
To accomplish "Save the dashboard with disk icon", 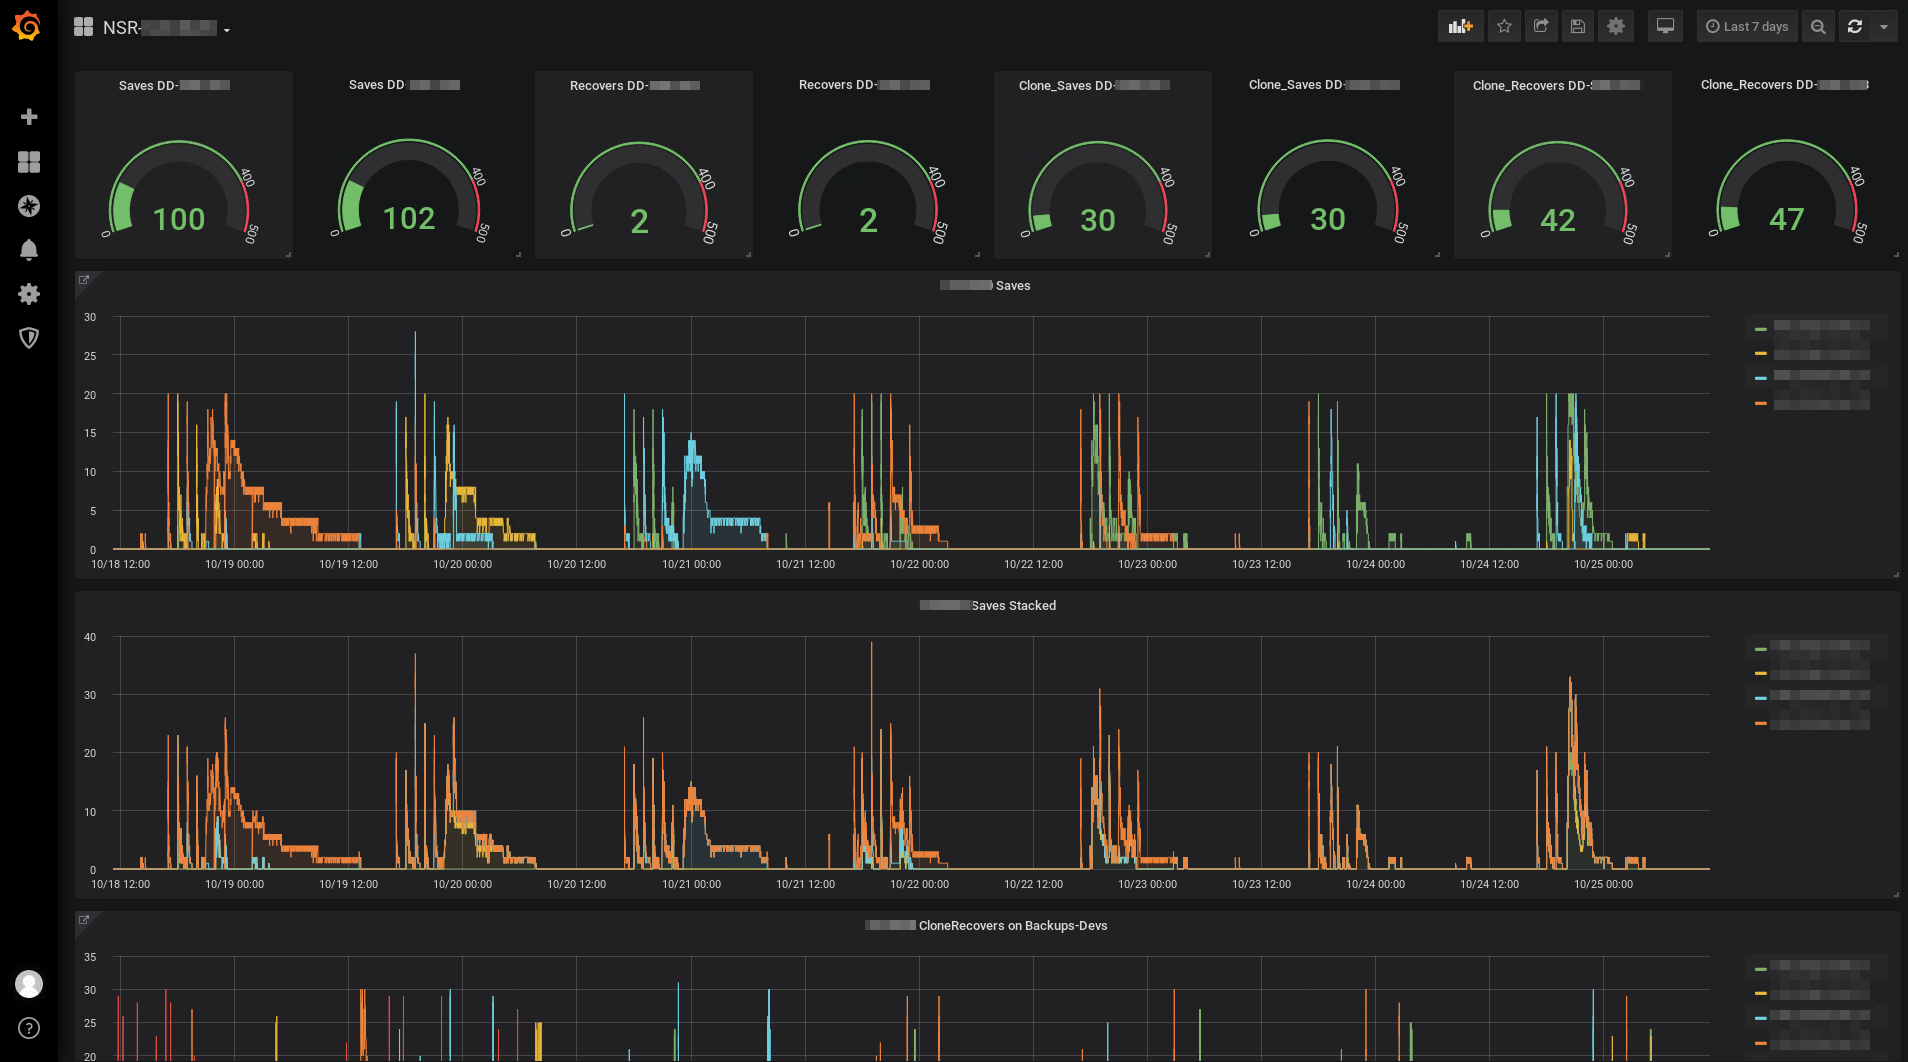I will [1578, 27].
